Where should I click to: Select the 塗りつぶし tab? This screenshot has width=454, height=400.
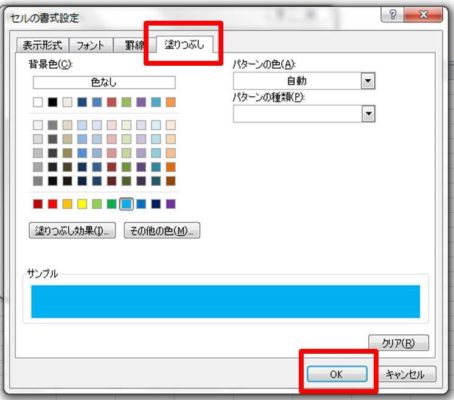(184, 44)
